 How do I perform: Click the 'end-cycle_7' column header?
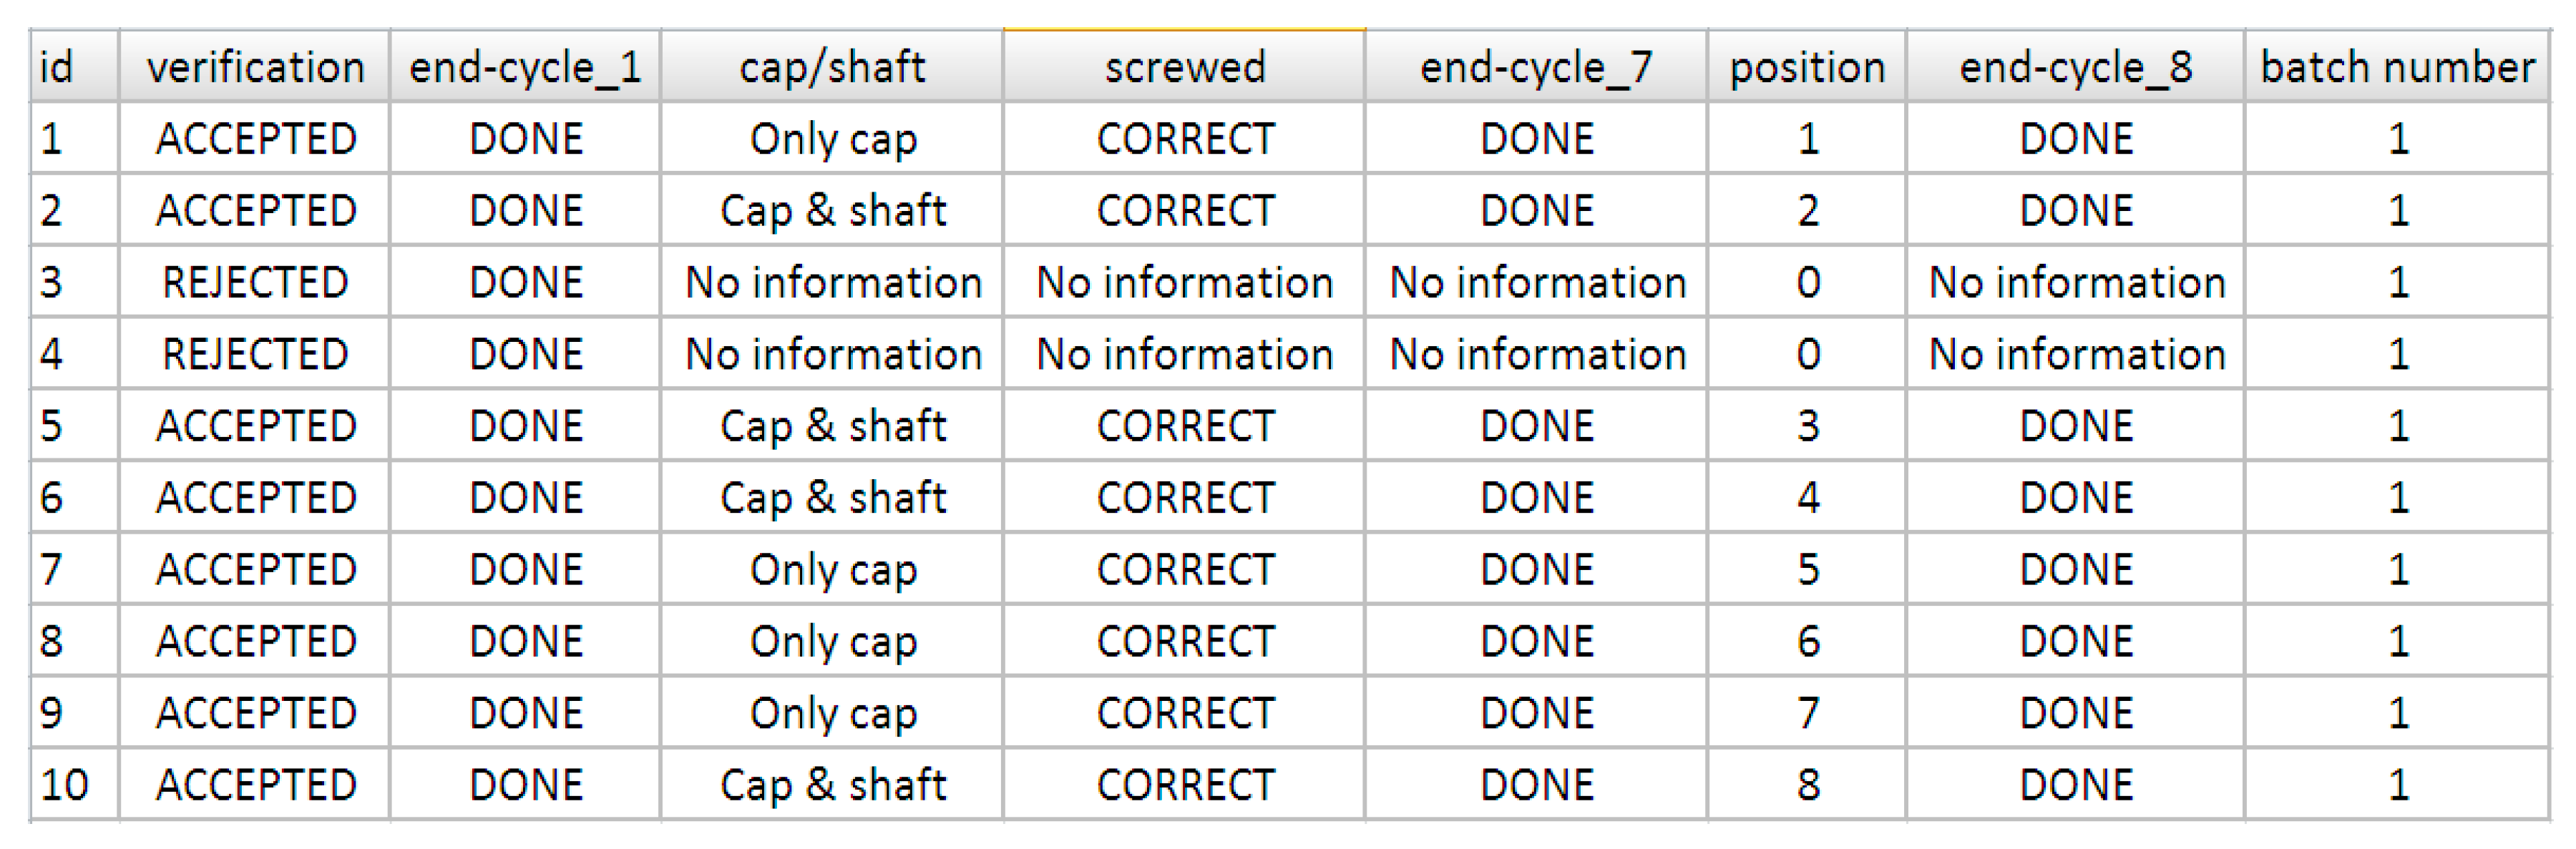point(1536,67)
